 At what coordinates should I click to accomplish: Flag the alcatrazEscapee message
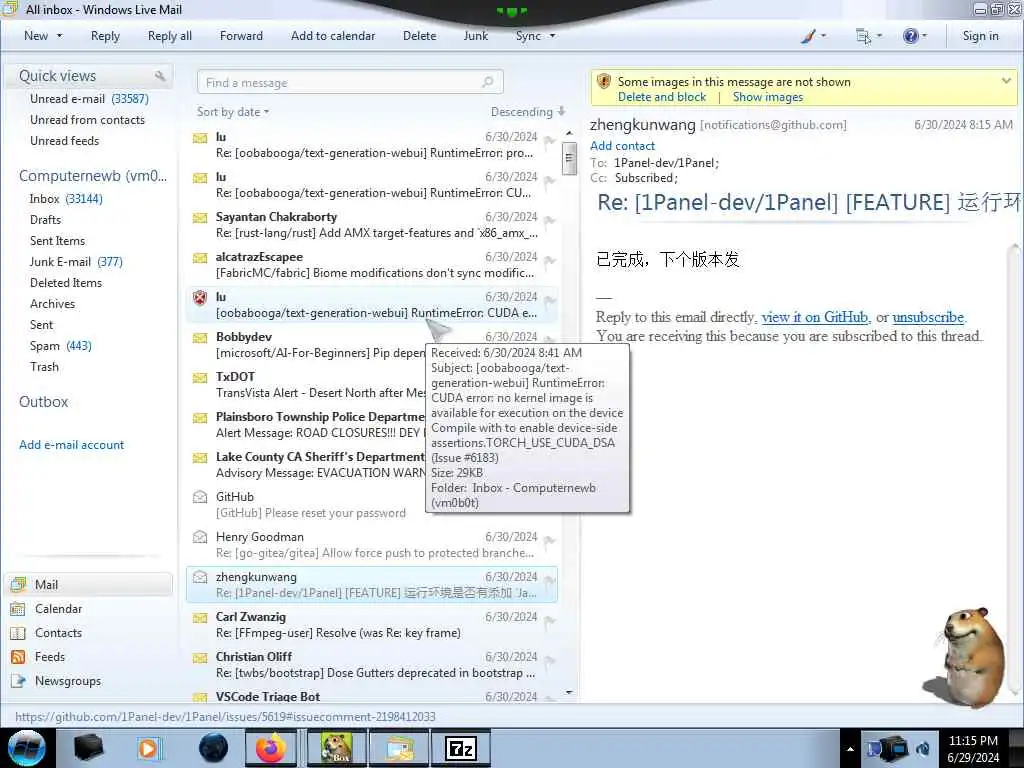pos(549,261)
